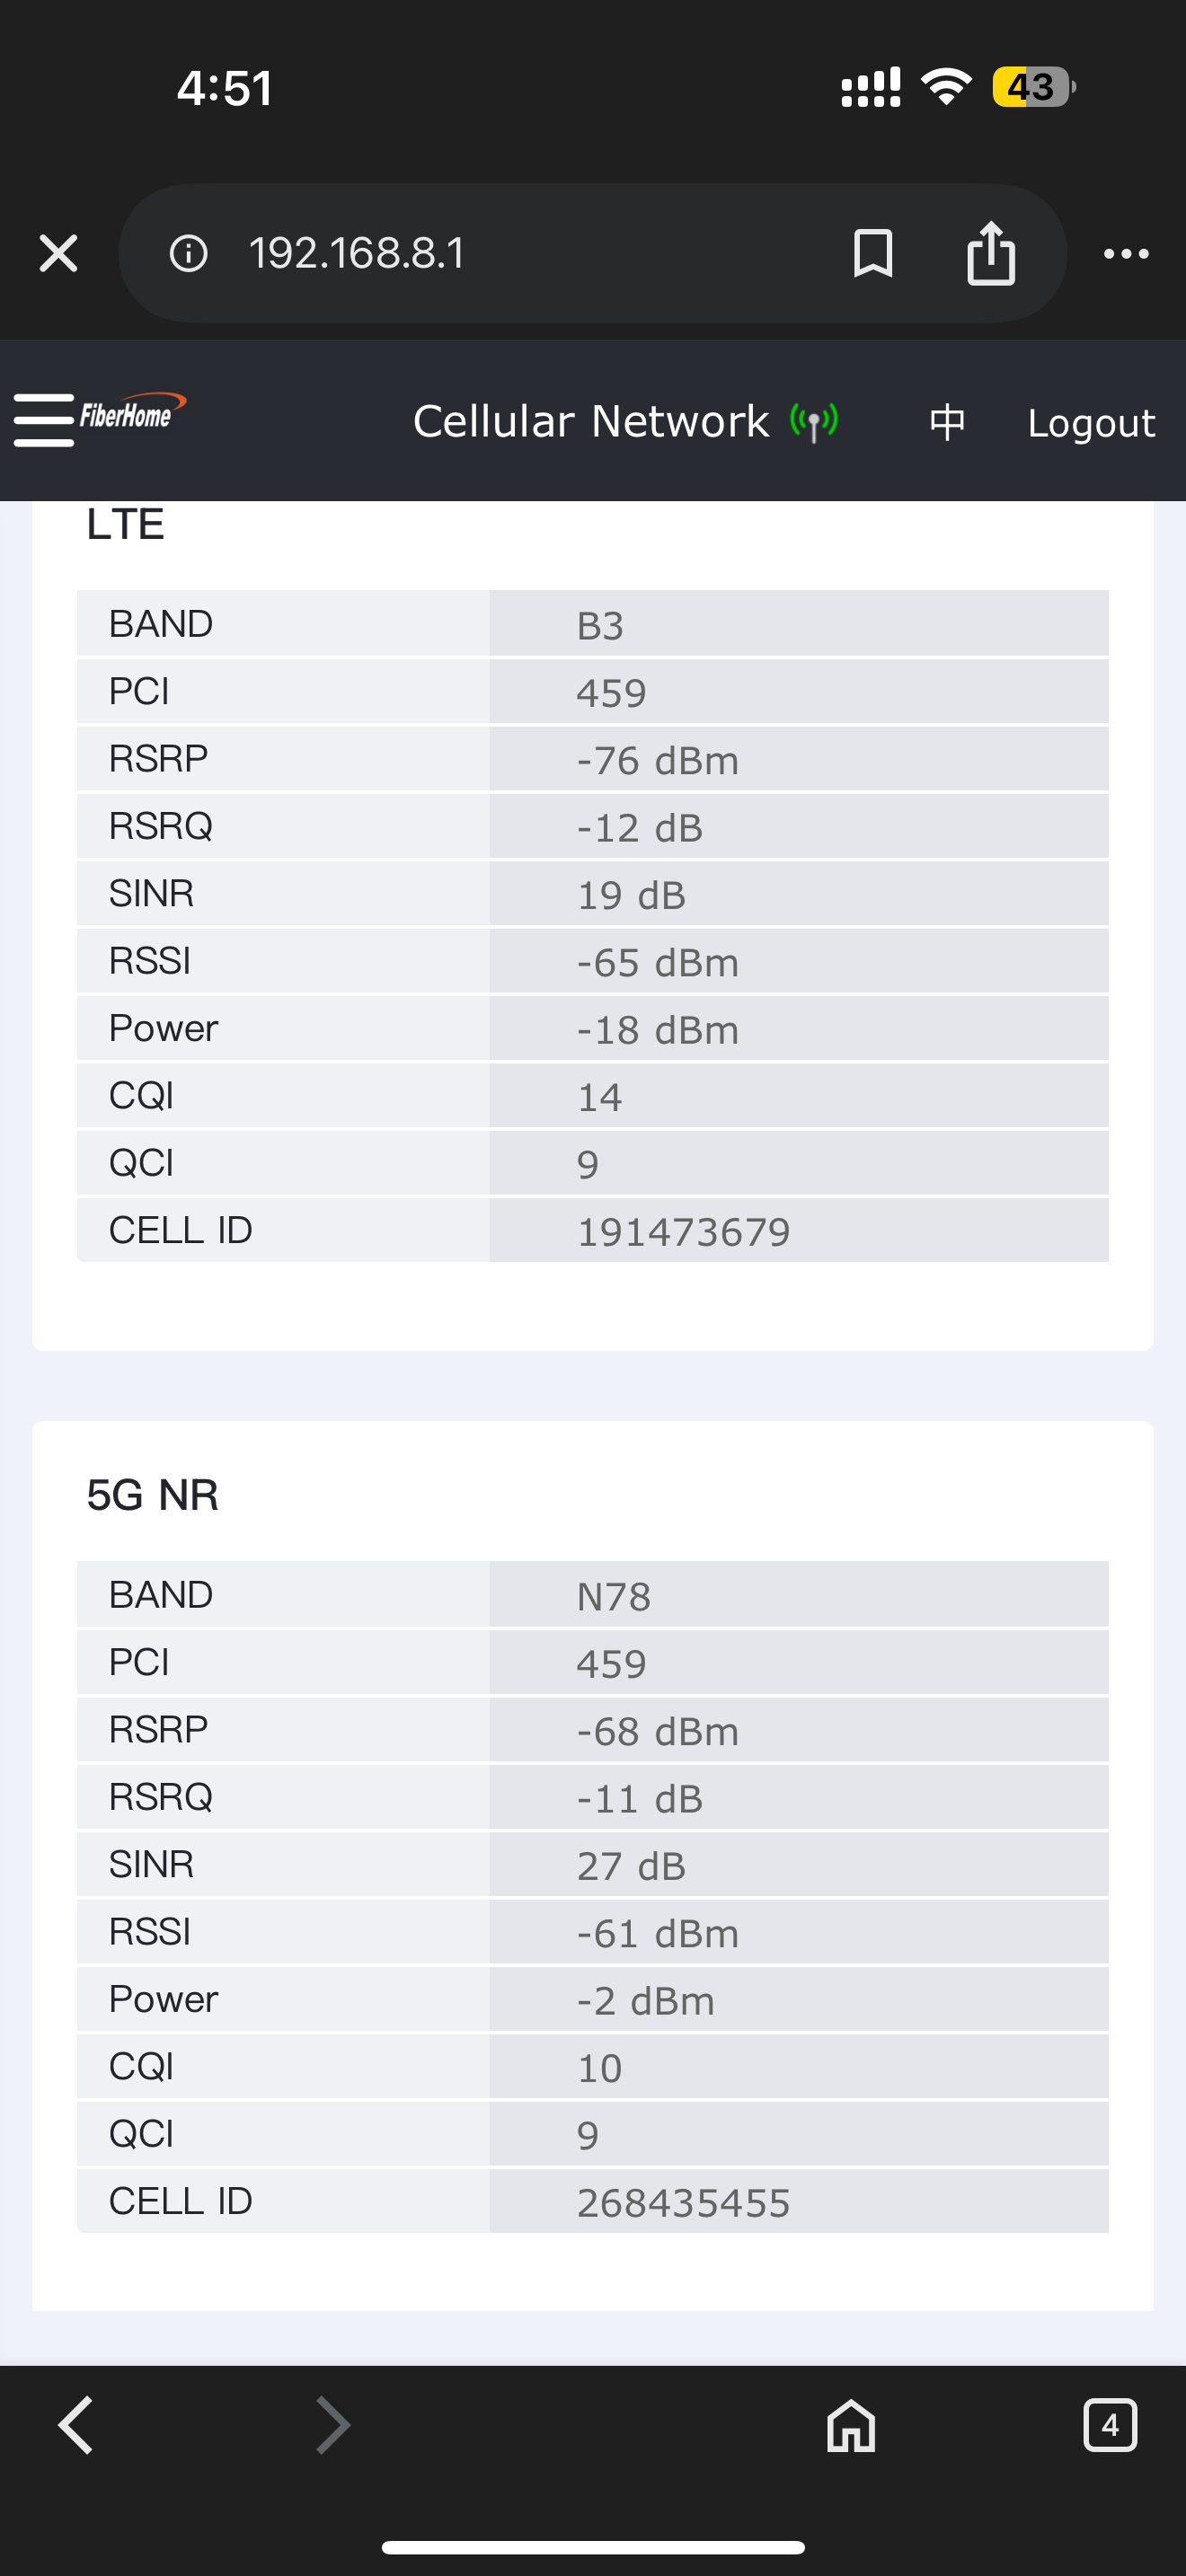The width and height of the screenshot is (1186, 2576).
Task: Tap the Cellular Network page title
Action: pyautogui.click(x=591, y=422)
